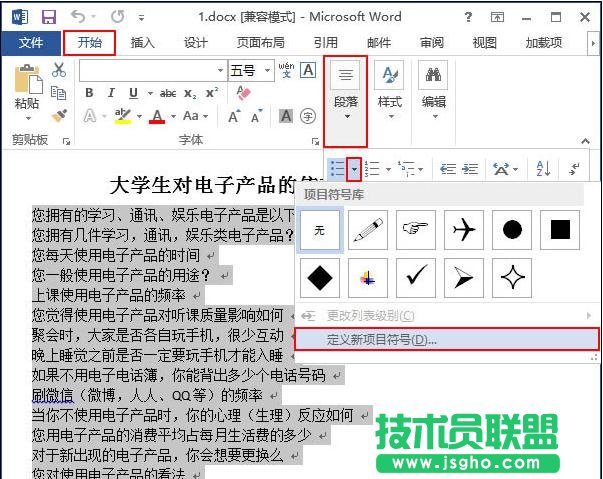Click the Save icon in title bar

49,17
